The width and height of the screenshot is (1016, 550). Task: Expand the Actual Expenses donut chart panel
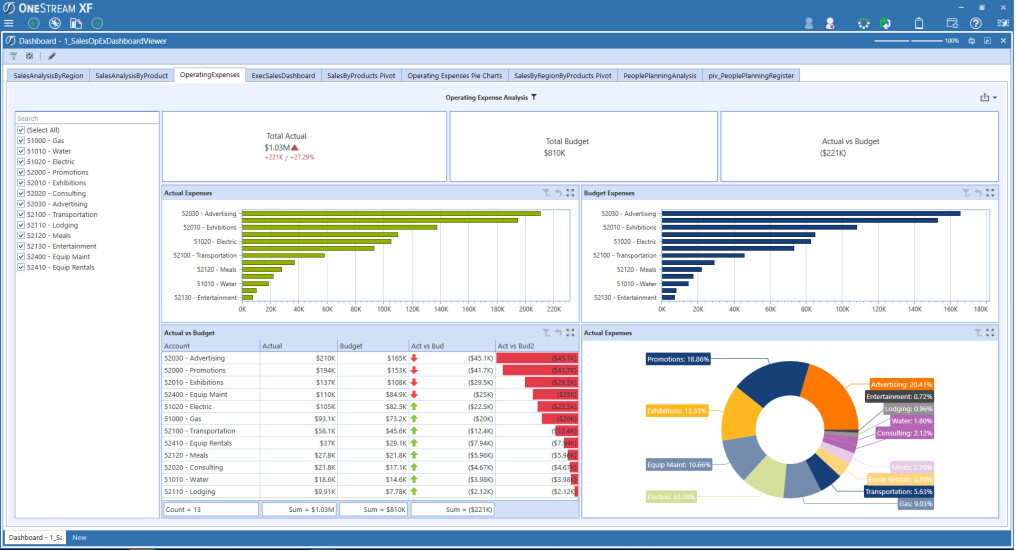pyautogui.click(x=990, y=333)
